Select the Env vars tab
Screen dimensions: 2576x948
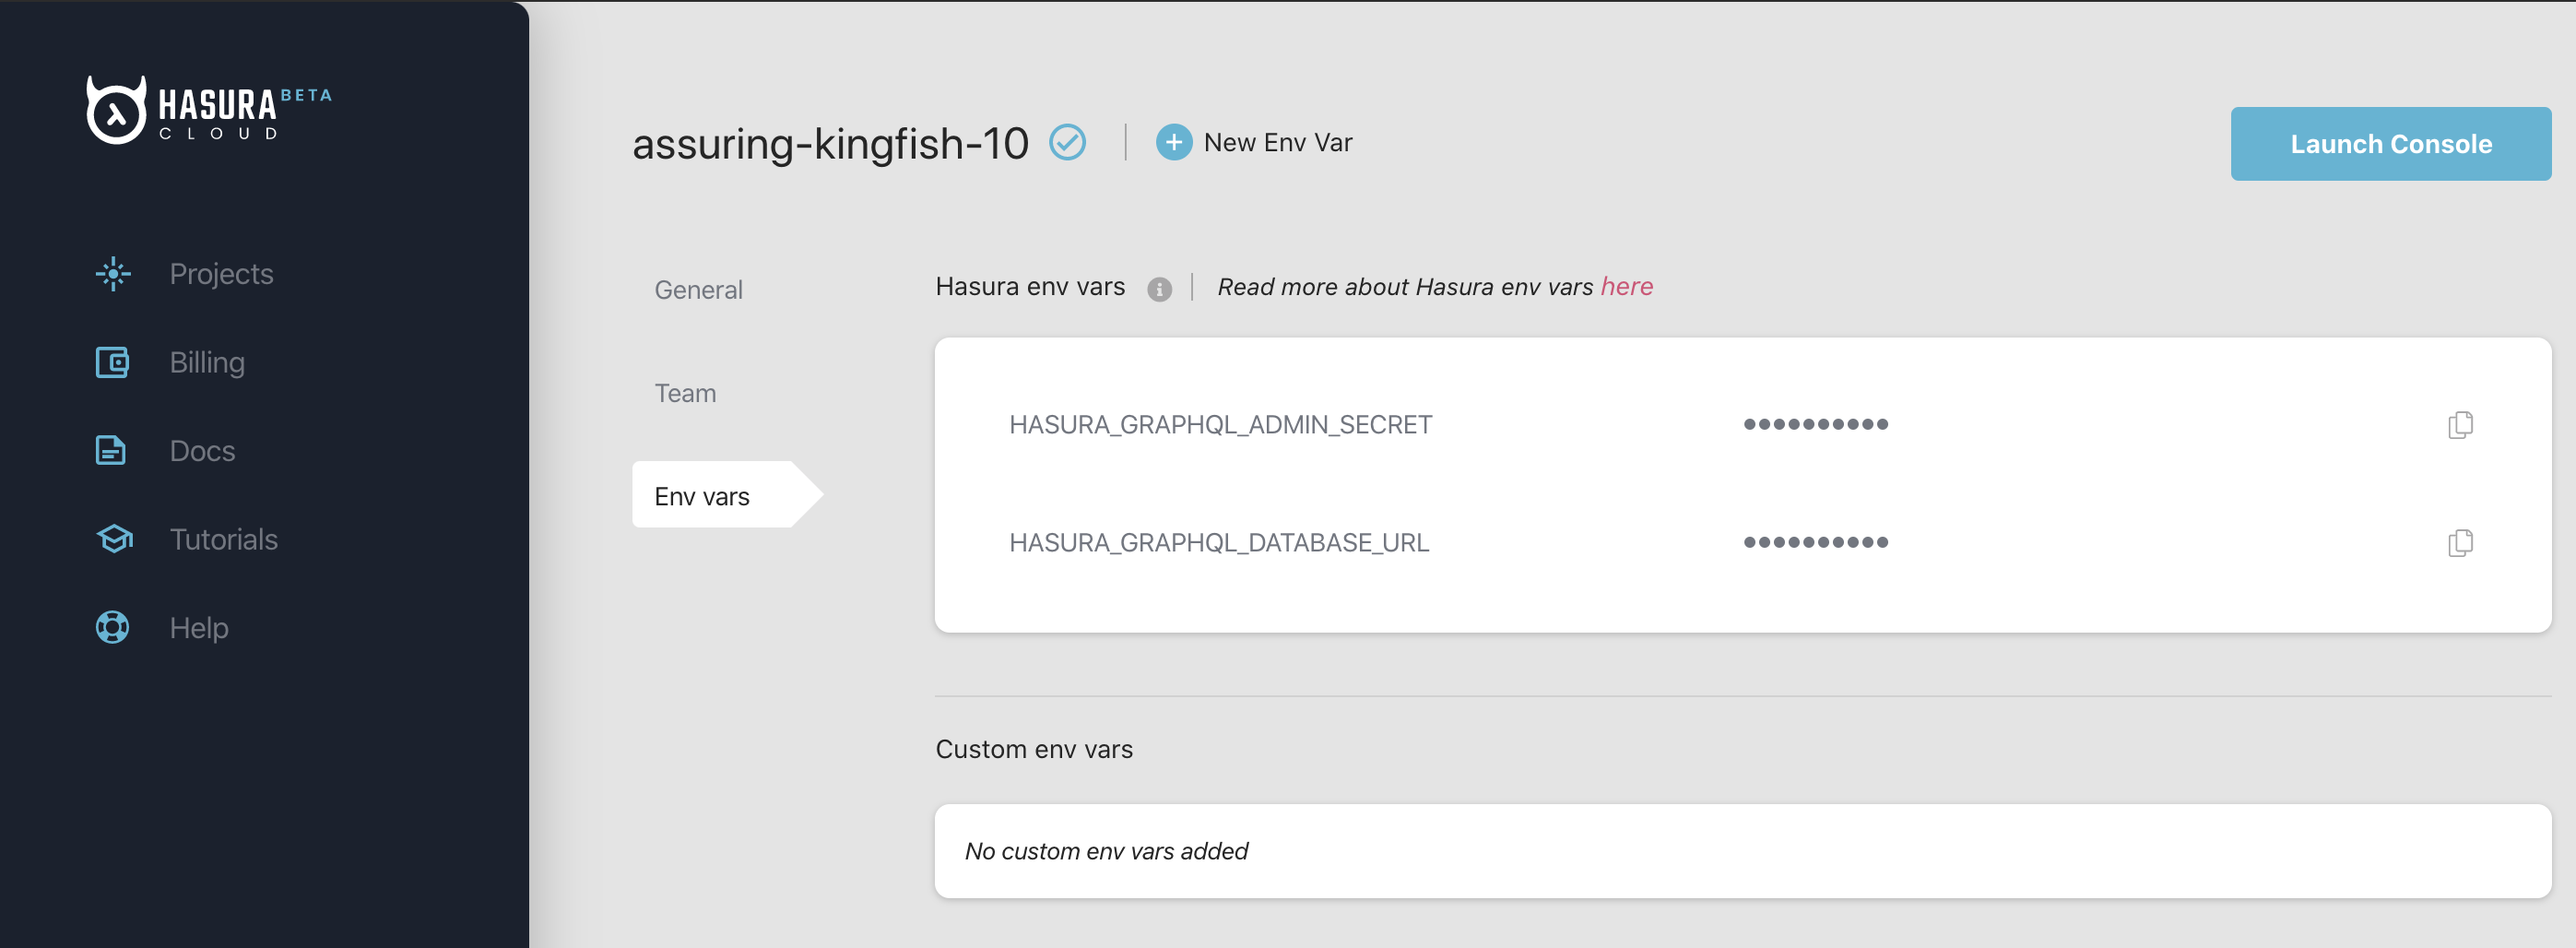(726, 494)
